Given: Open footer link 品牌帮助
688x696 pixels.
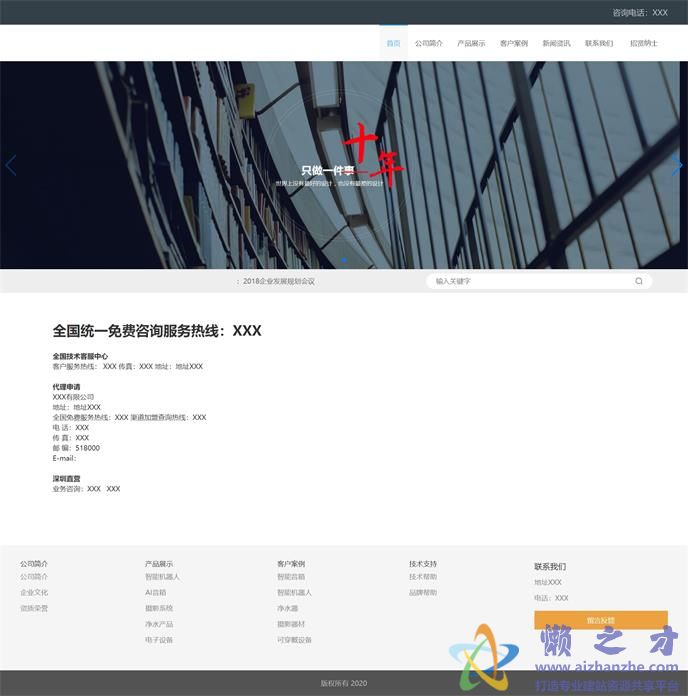Looking at the screenshot, I should tap(423, 593).
